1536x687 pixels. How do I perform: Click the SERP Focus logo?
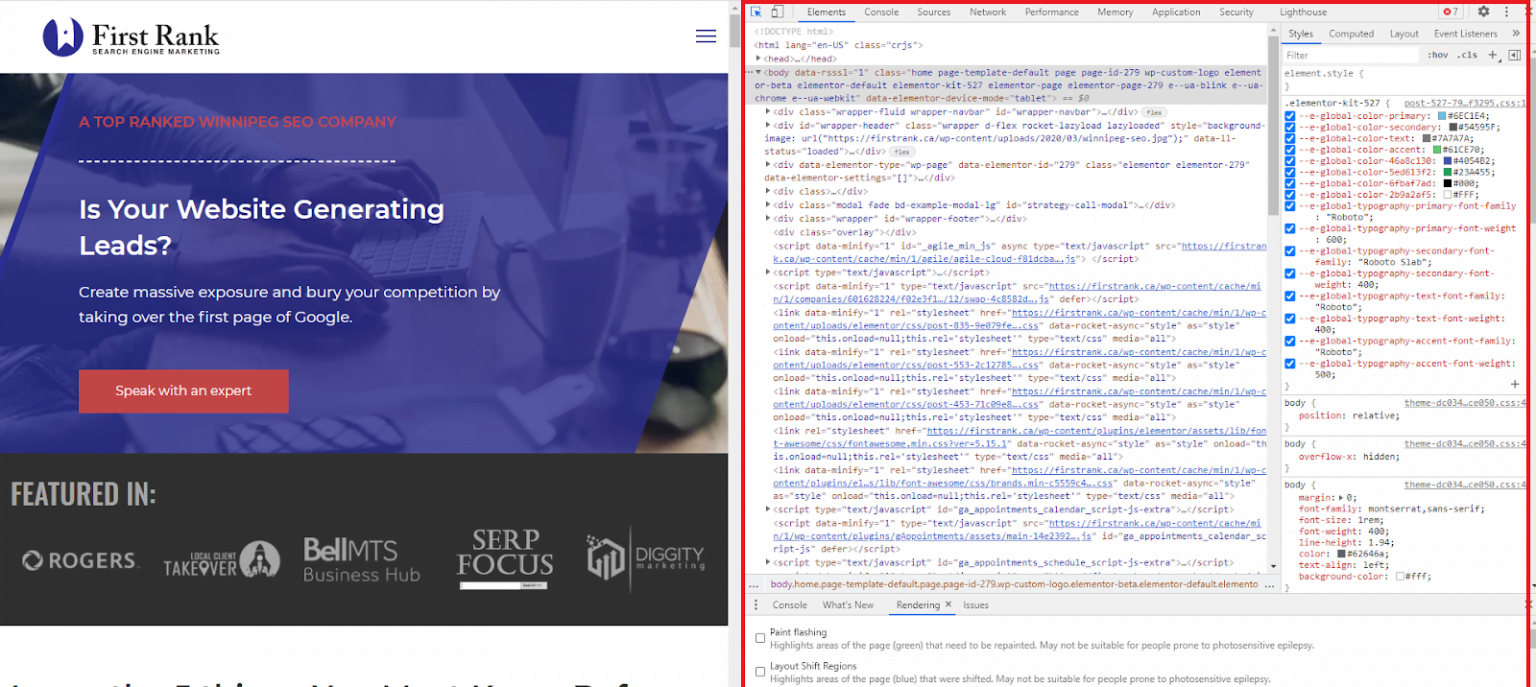click(x=505, y=557)
